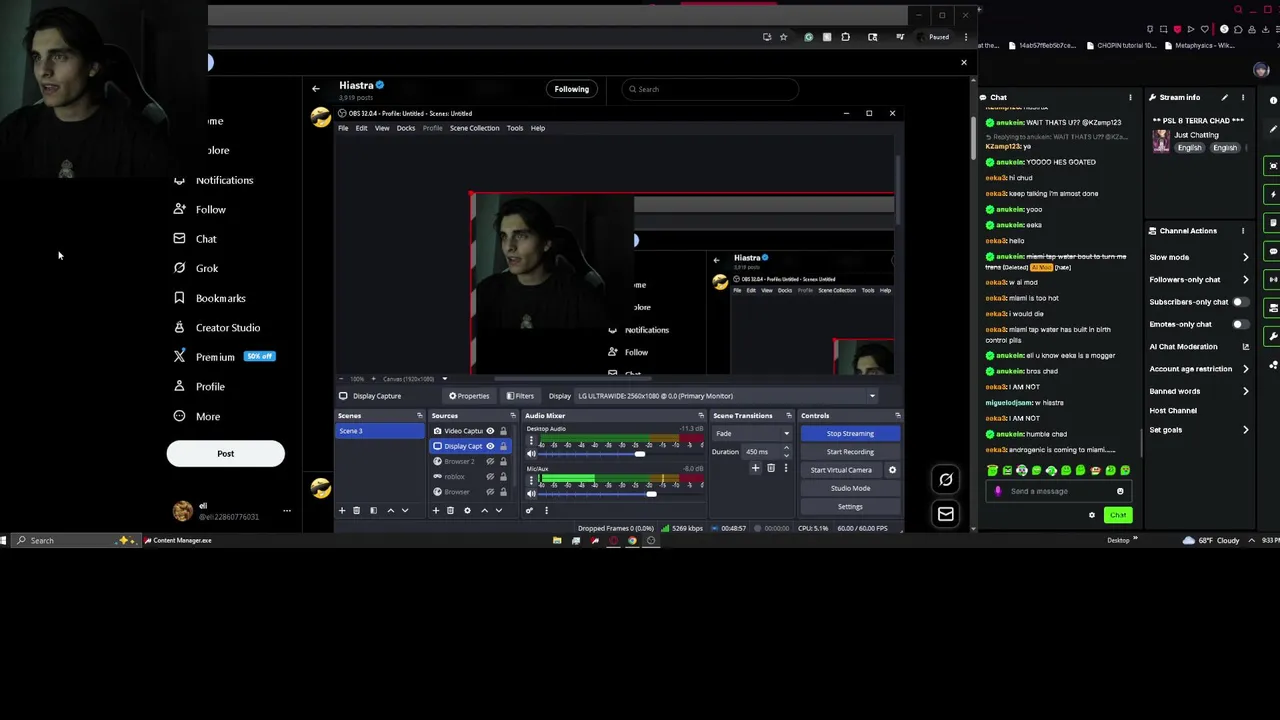Open floating messages envelope icon on X
The image size is (1280, 720).
[945, 514]
